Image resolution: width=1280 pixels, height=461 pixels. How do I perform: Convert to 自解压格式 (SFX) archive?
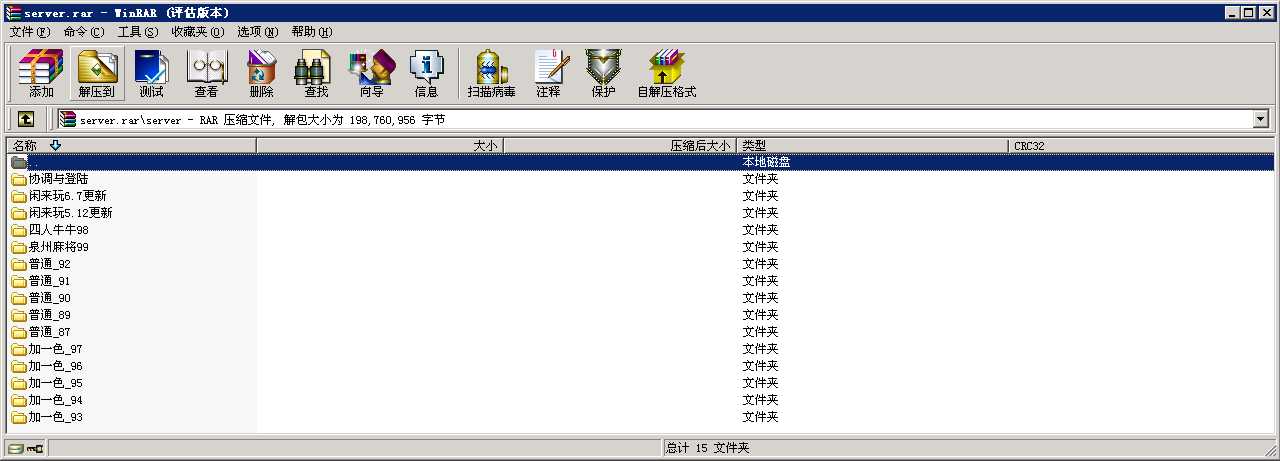tap(667, 74)
